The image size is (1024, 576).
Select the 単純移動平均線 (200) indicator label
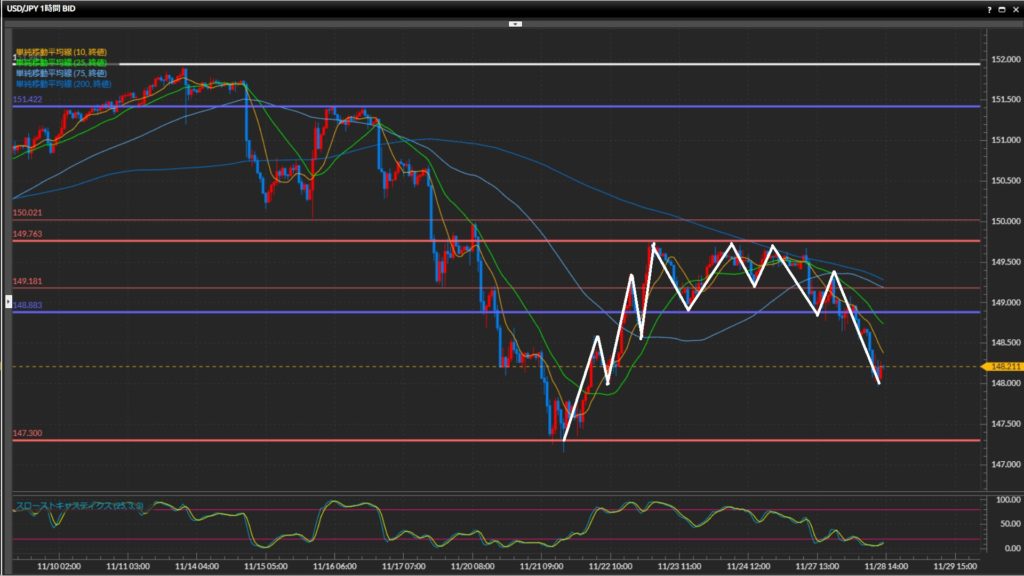point(62,82)
